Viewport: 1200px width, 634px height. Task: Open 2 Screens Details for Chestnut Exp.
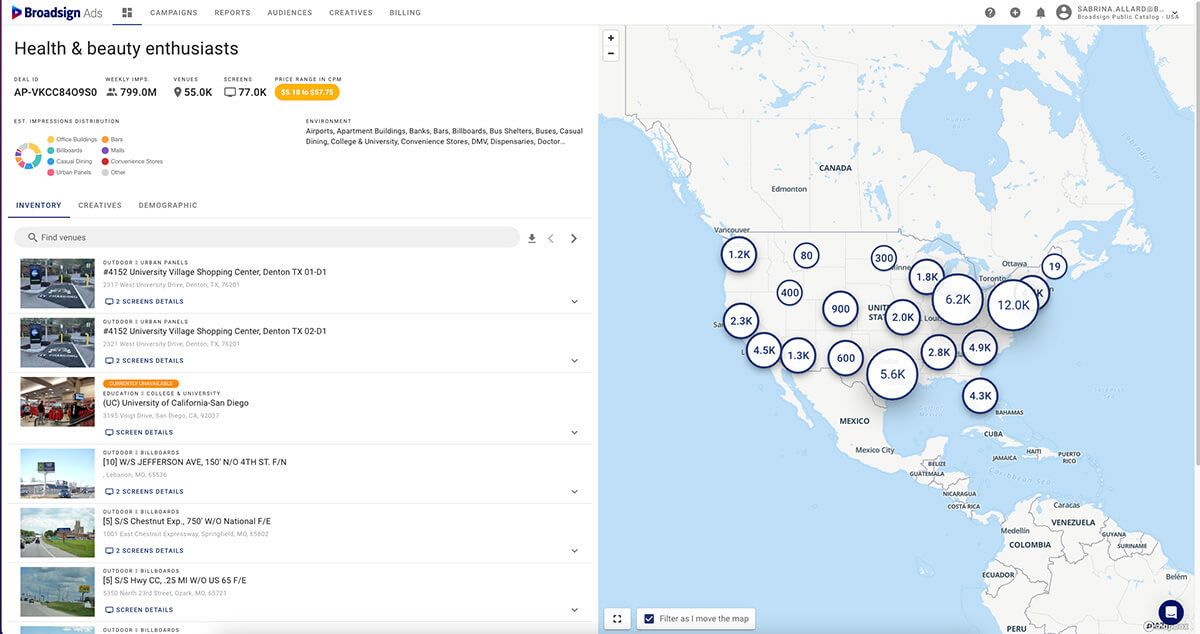point(144,551)
